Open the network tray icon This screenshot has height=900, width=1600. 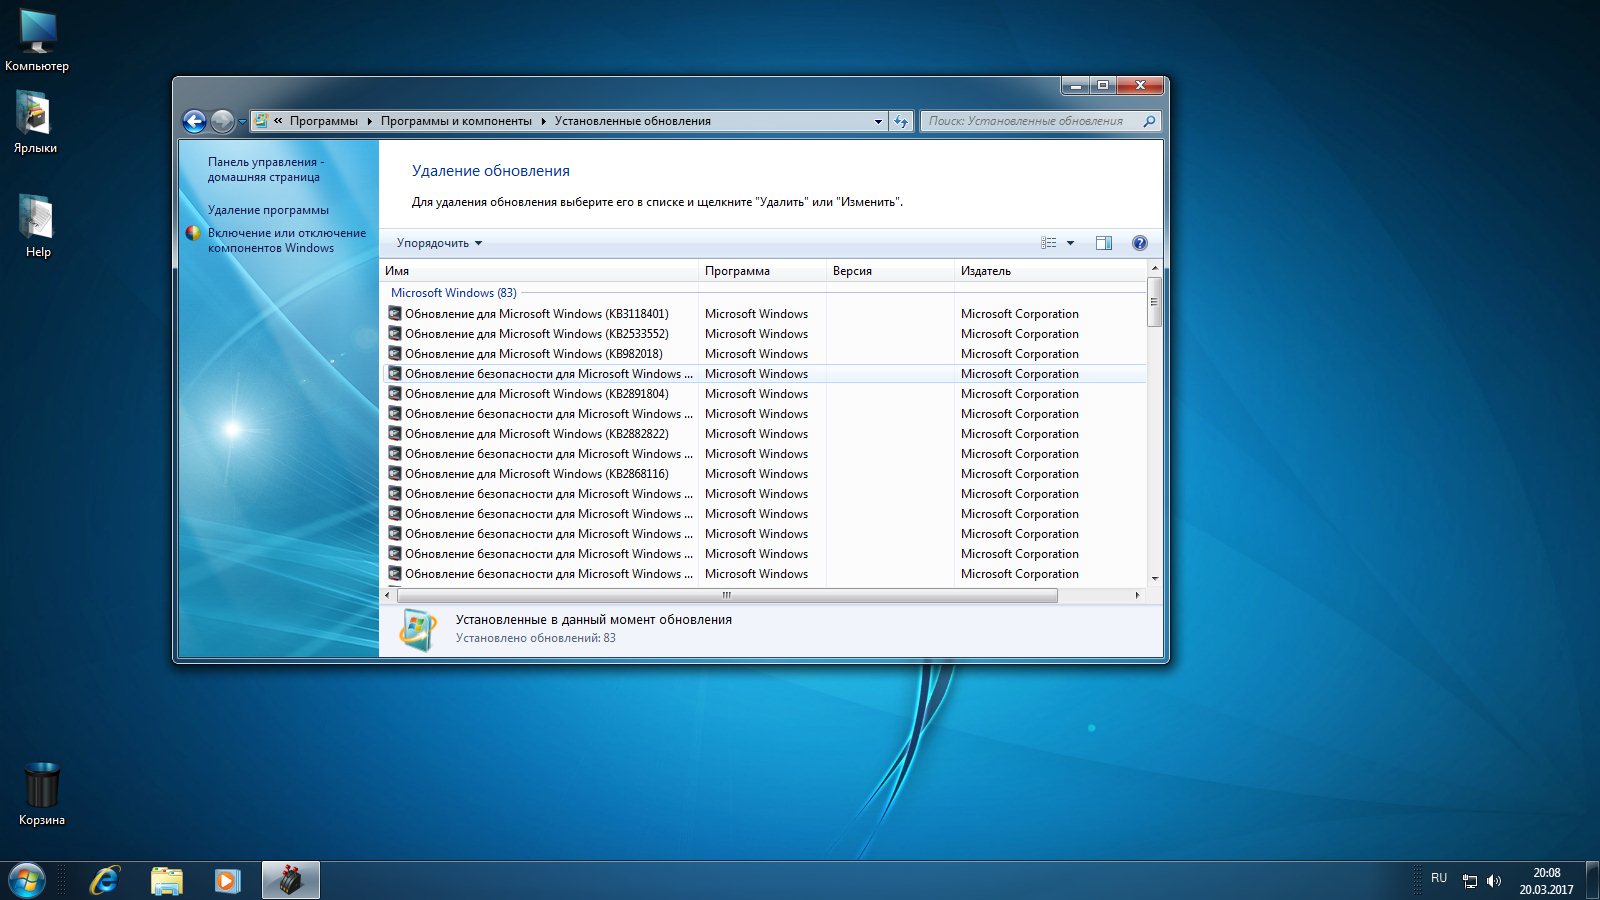[x=1470, y=881]
